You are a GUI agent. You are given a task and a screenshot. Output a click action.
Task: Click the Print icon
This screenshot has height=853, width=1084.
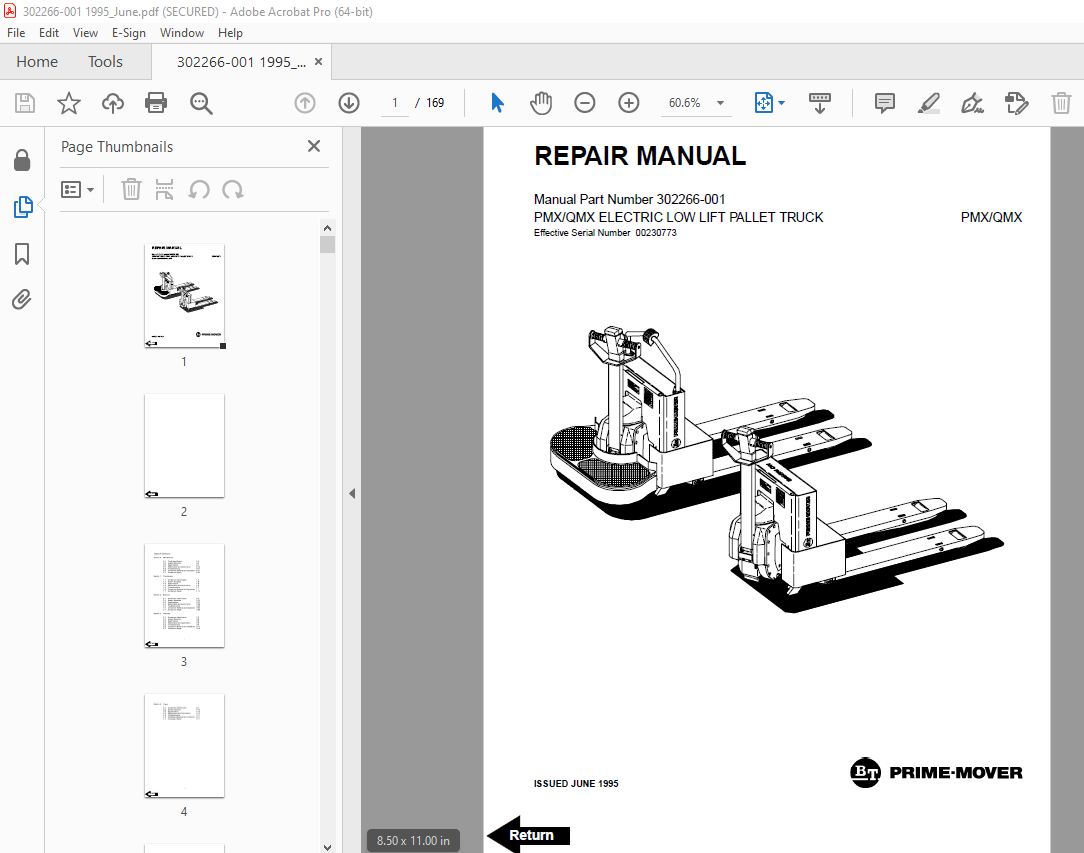click(x=156, y=103)
